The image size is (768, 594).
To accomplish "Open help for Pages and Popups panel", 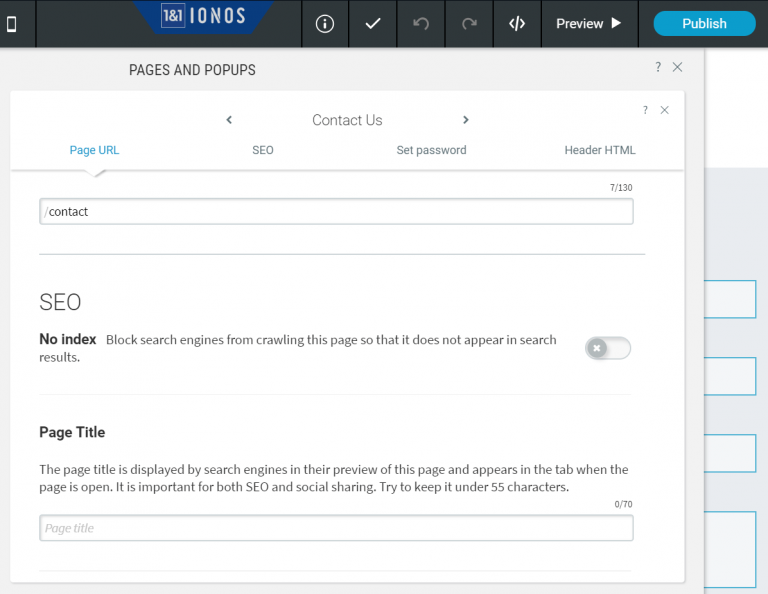I will [x=658, y=67].
